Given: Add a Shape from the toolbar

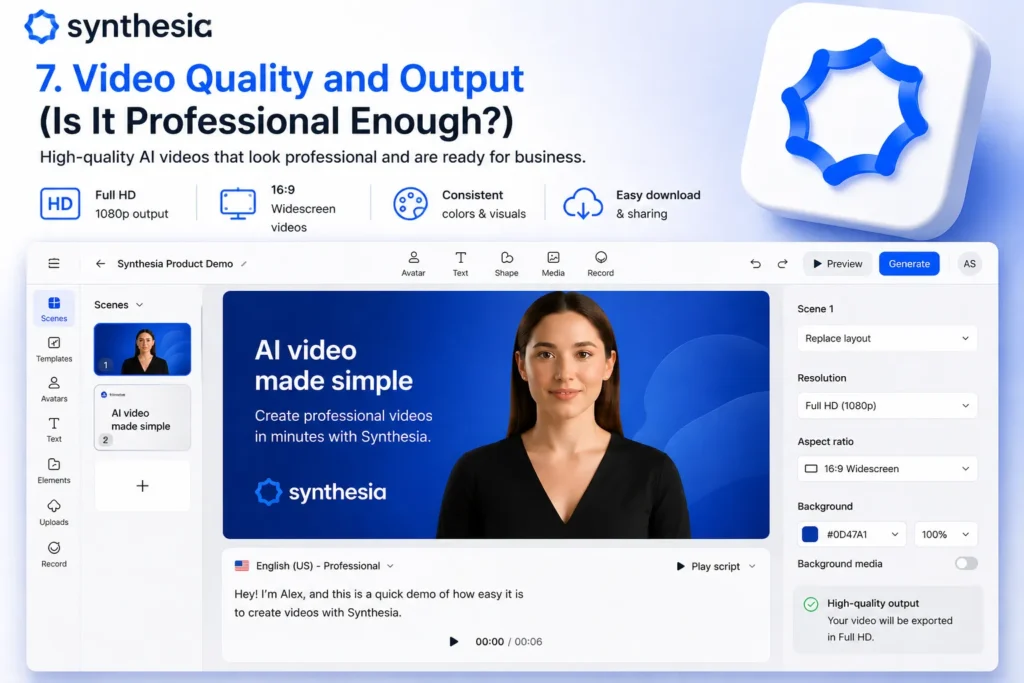Looking at the screenshot, I should coord(506,264).
